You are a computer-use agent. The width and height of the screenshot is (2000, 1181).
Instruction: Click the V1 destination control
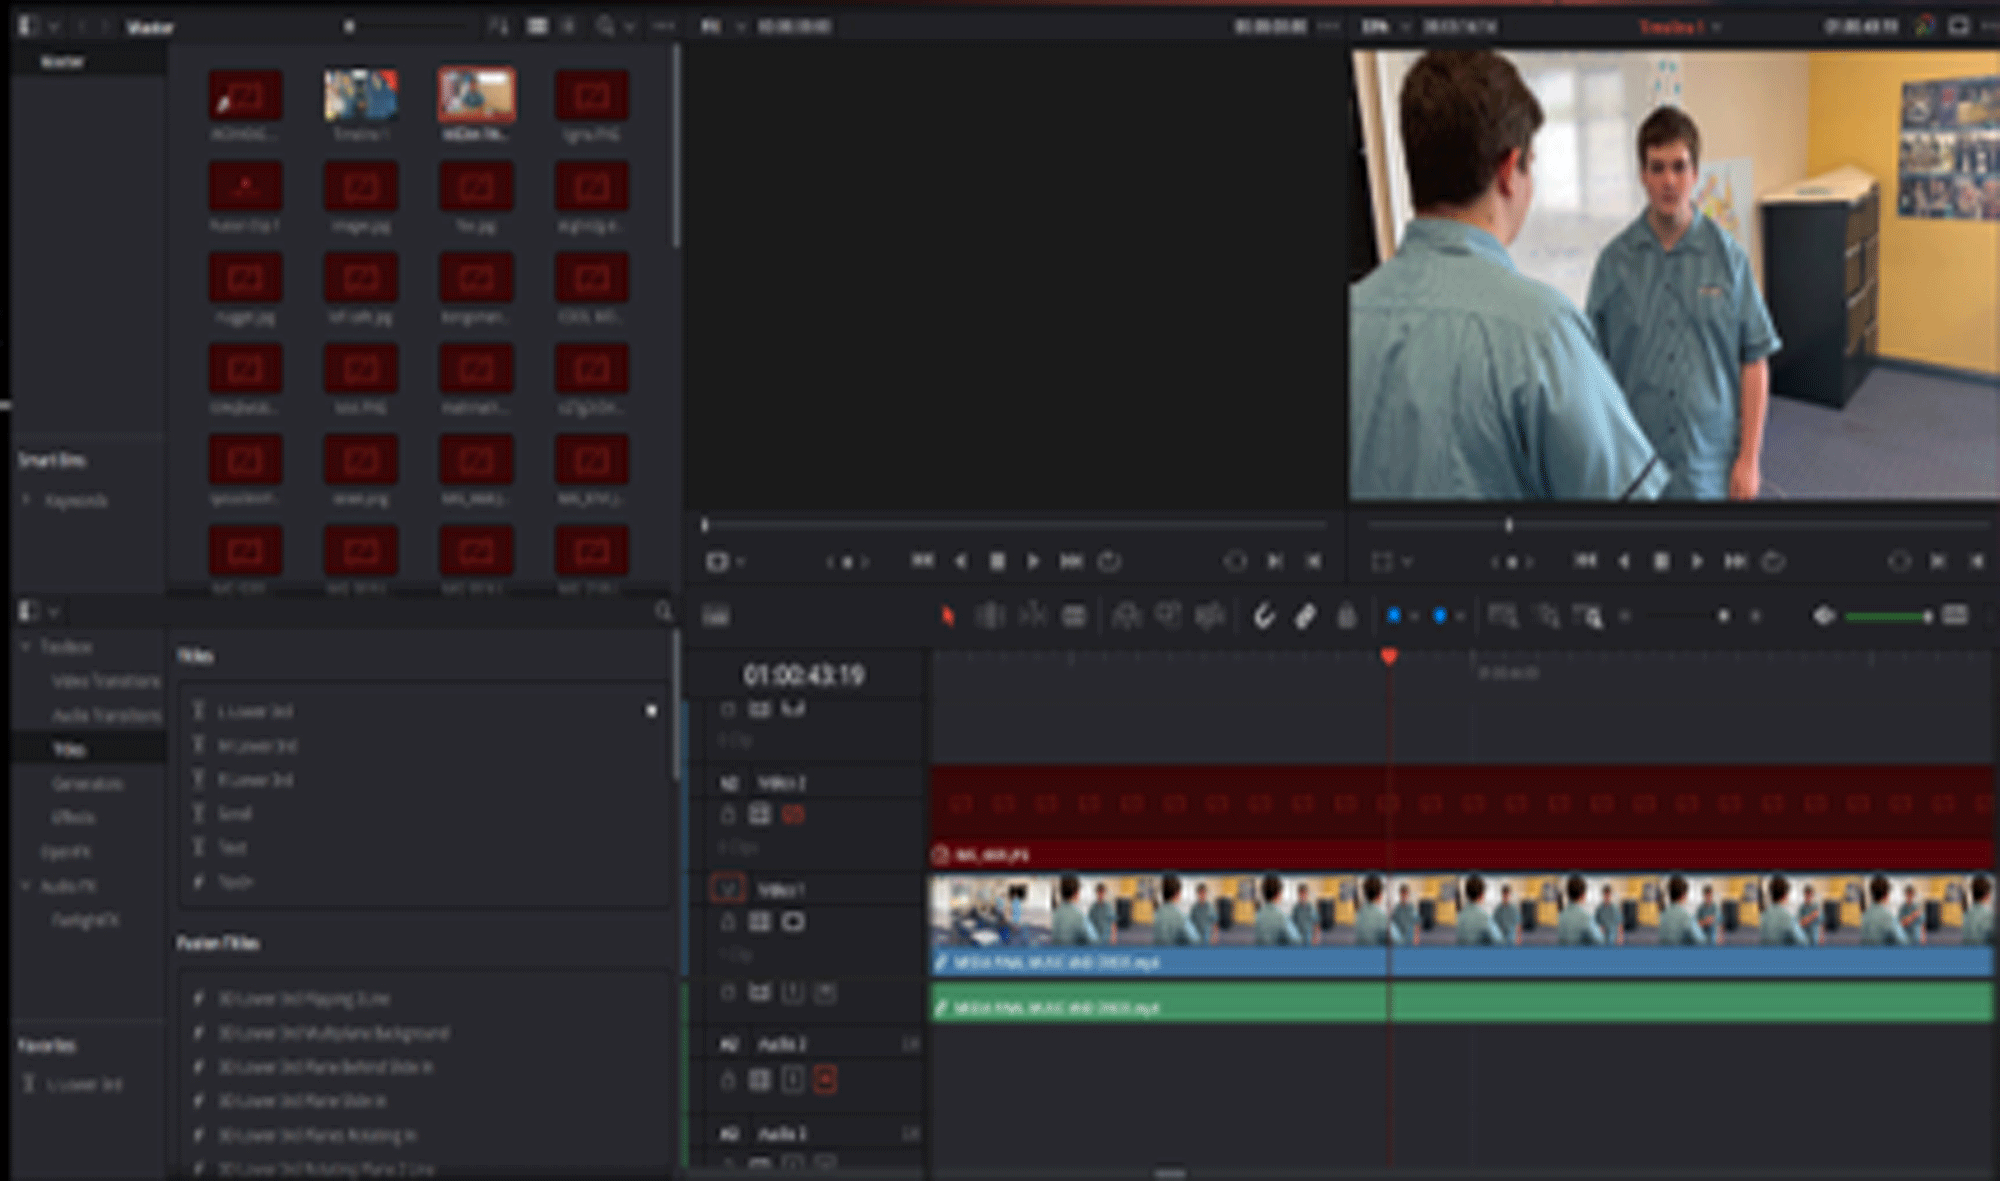pos(727,888)
